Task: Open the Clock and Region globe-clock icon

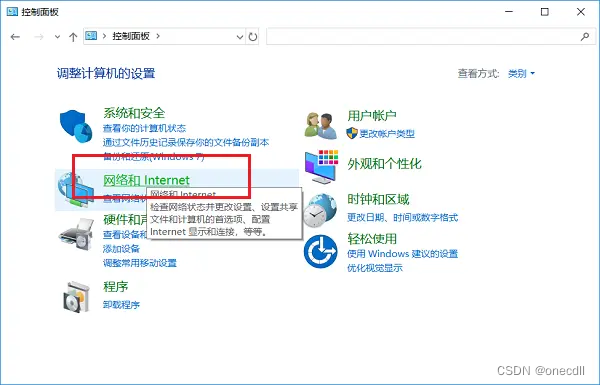Action: point(320,210)
